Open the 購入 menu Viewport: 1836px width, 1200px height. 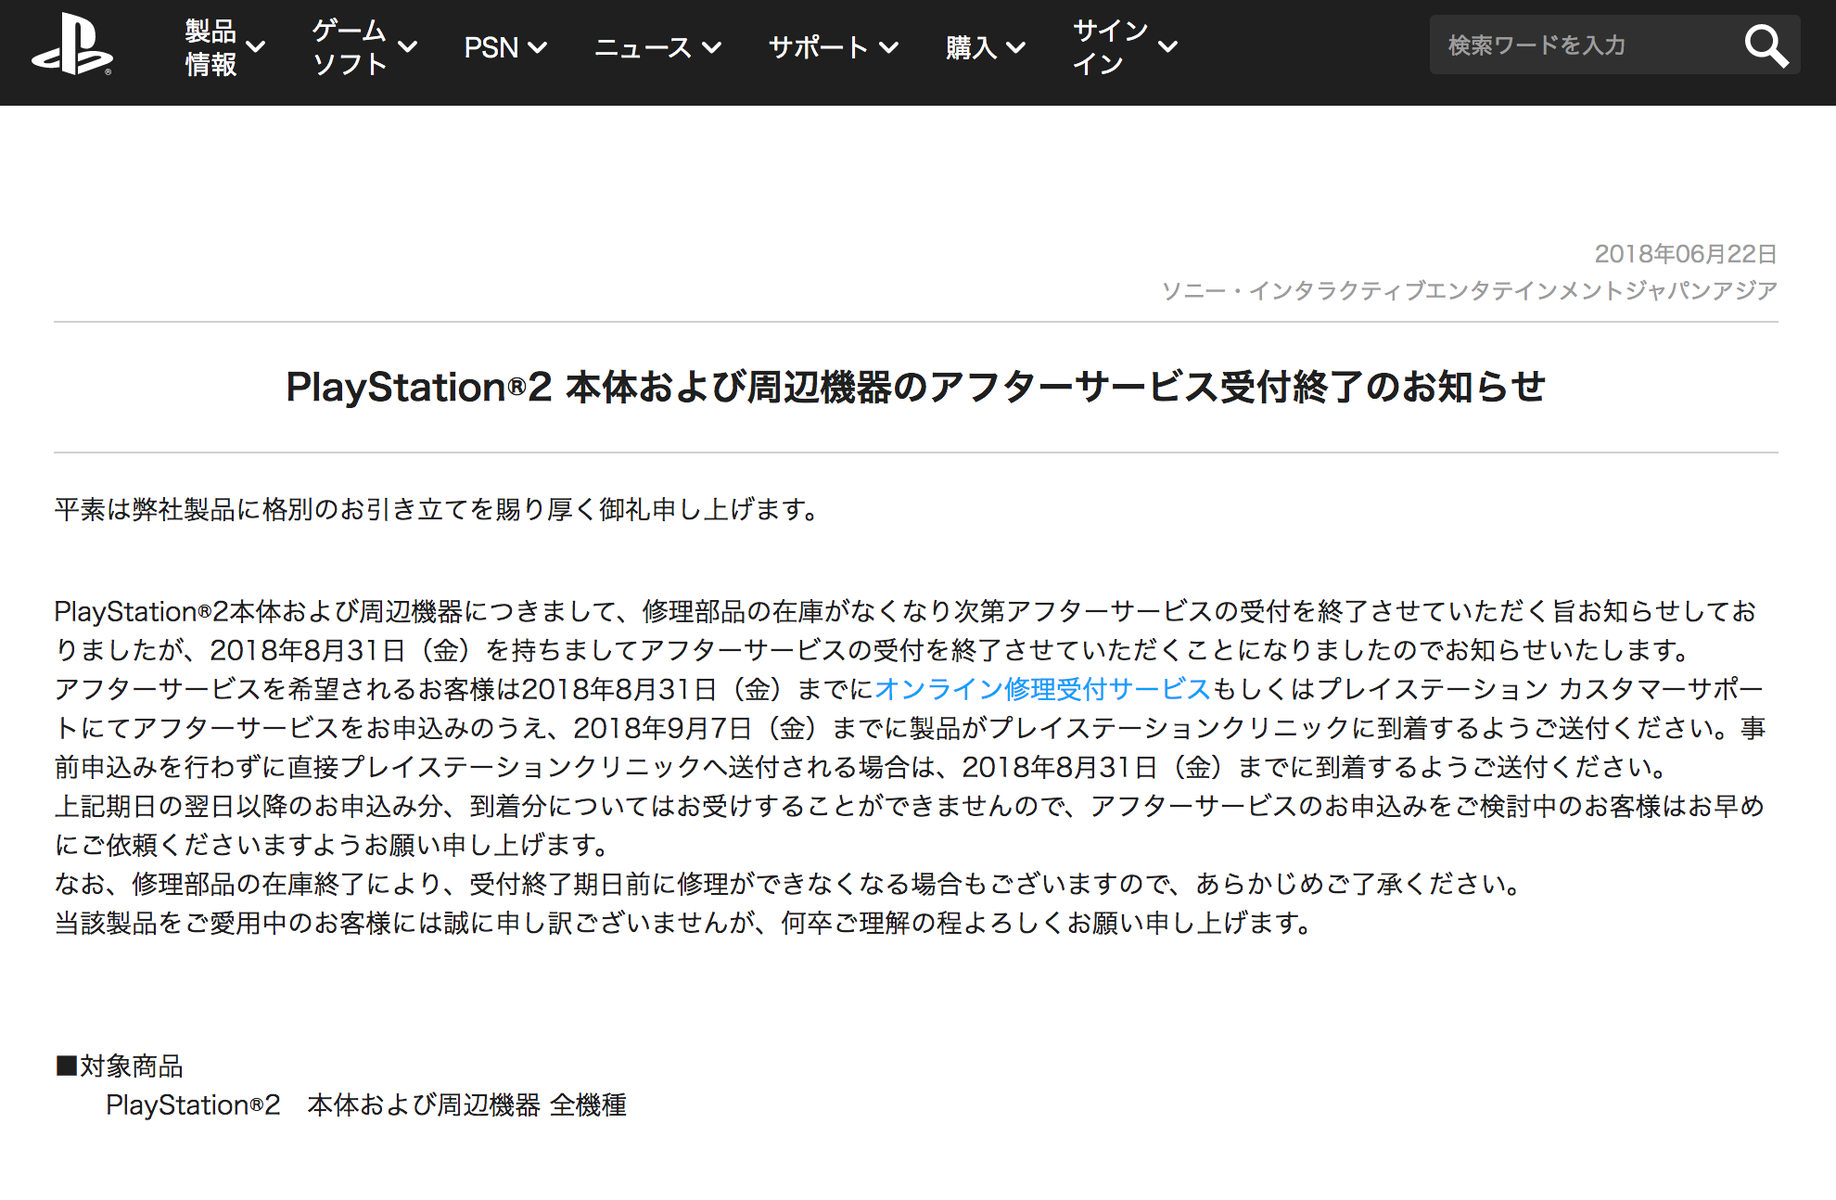[985, 47]
